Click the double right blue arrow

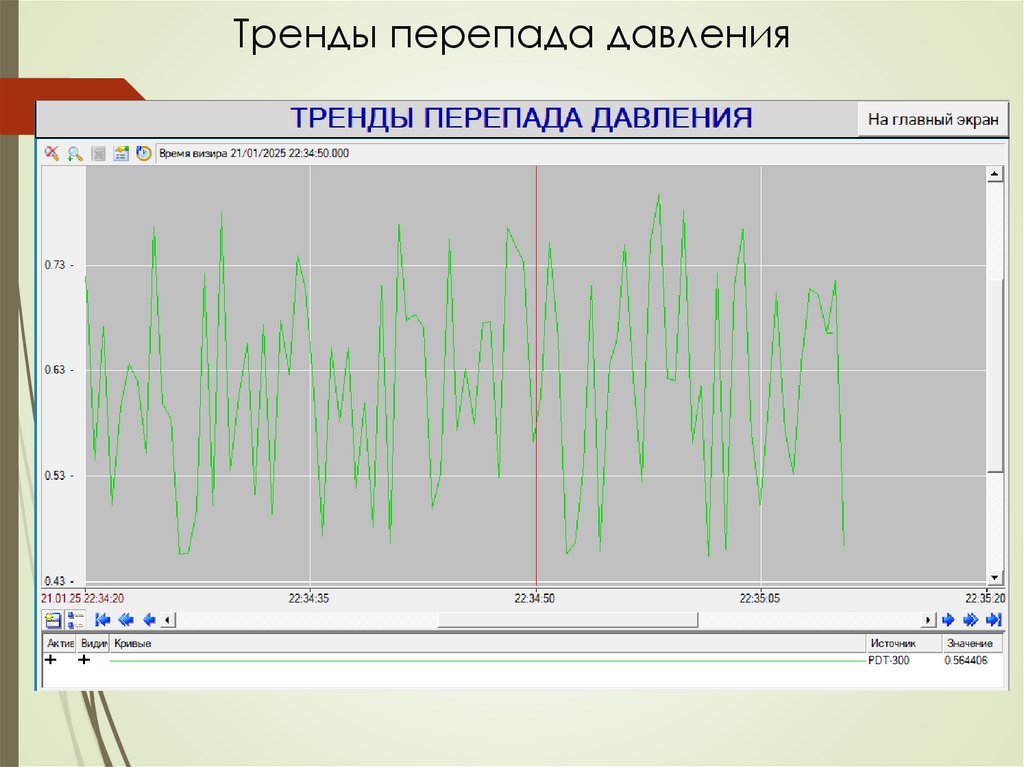(x=970, y=619)
